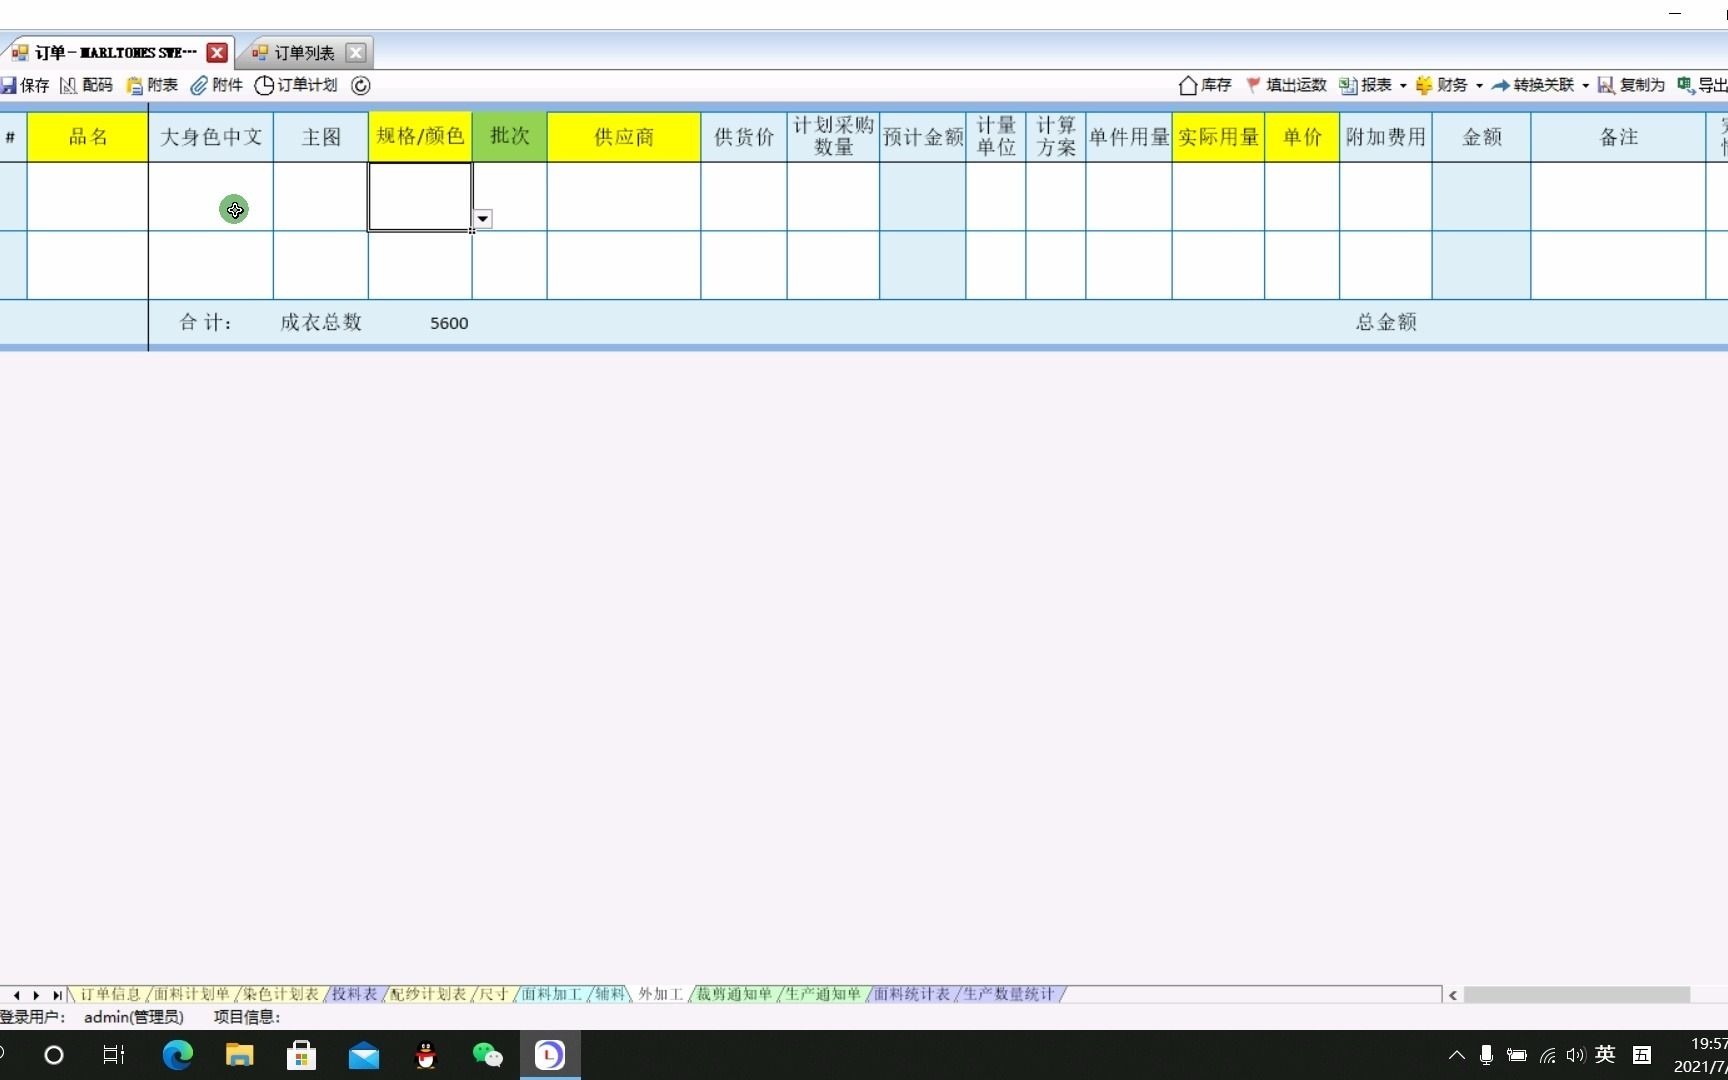1728x1080 pixels.
Task: Open the 配码 size-matching tool
Action: pos(86,85)
